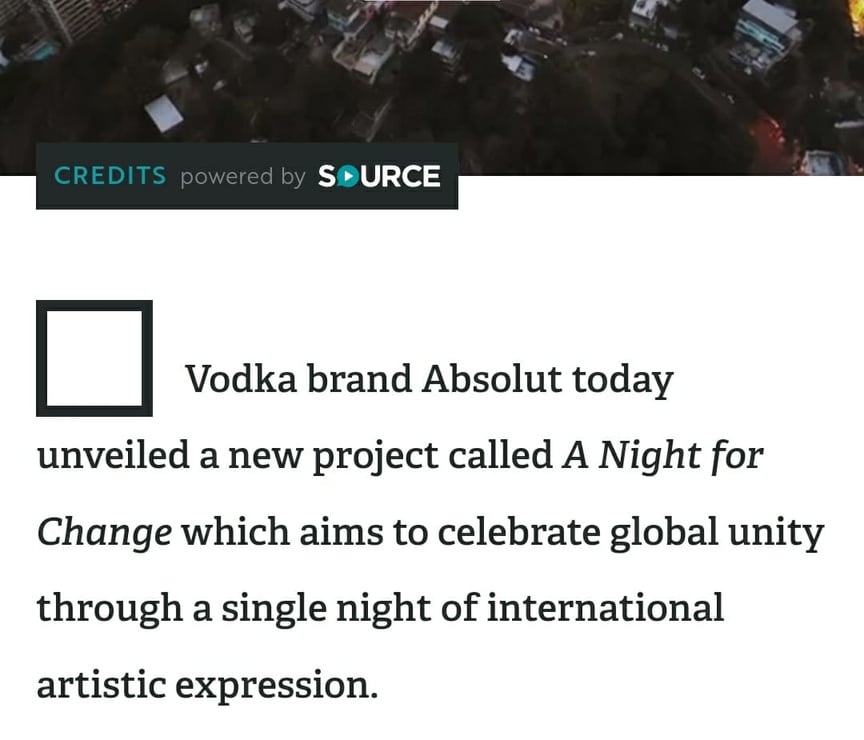
Task: Click the play icon inside the SOURCE logo
Action: tap(347, 177)
